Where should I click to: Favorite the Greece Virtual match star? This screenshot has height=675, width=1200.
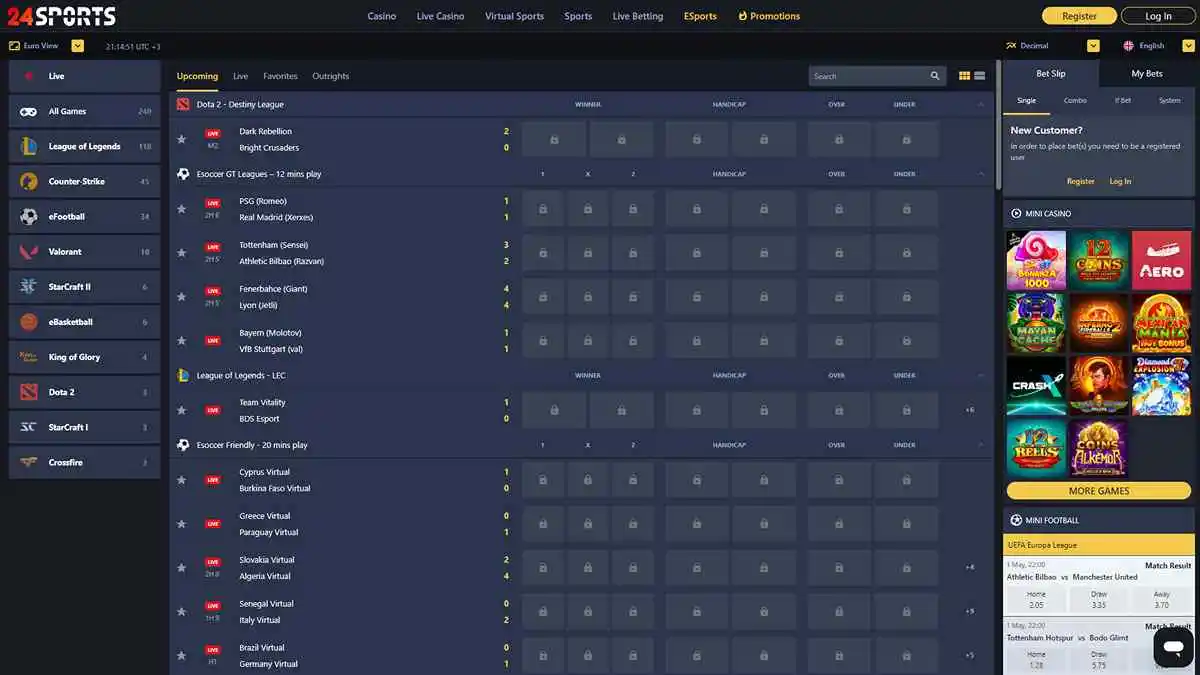[181, 524]
